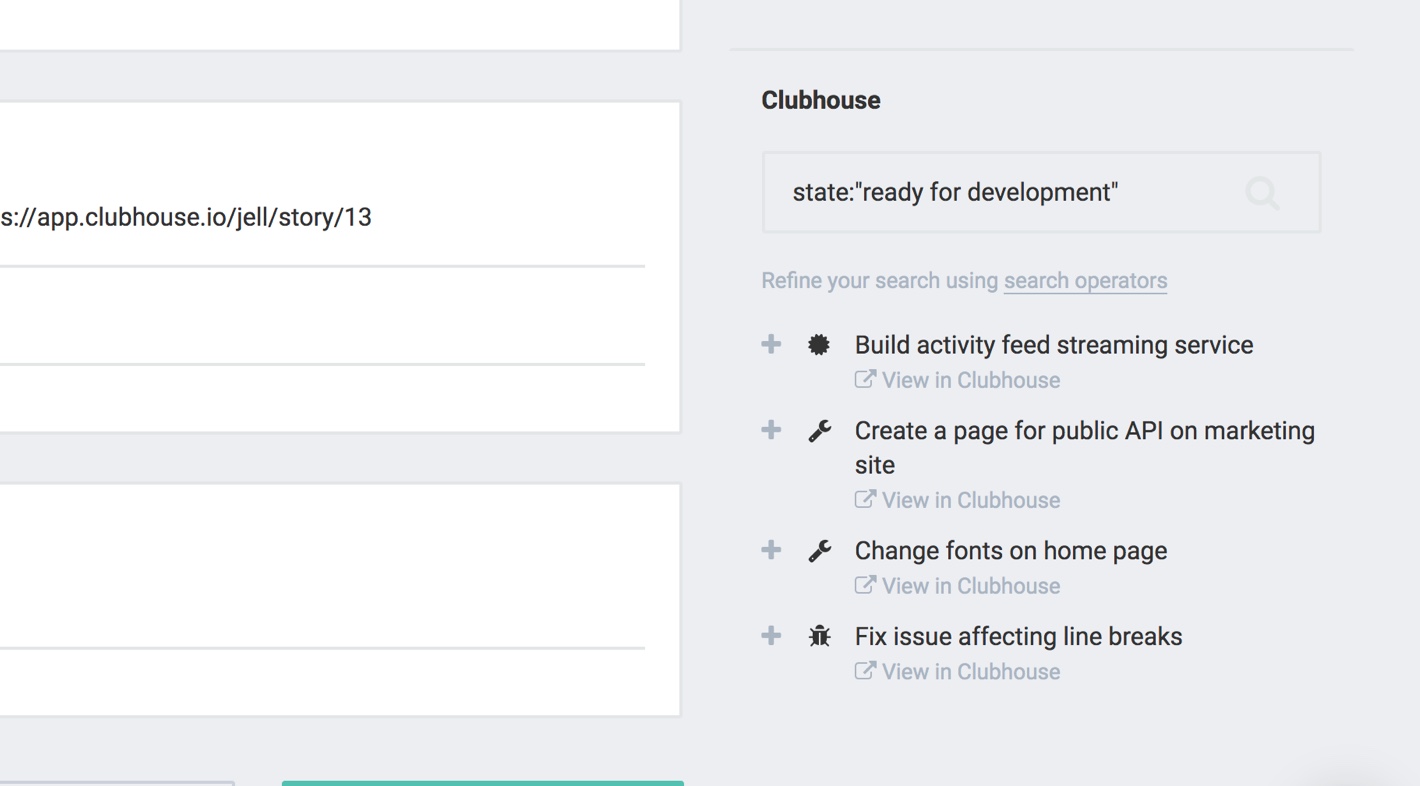The image size is (1420, 786).
Task: Add 'Build activity feed streaming service' with plus icon
Action: (771, 344)
